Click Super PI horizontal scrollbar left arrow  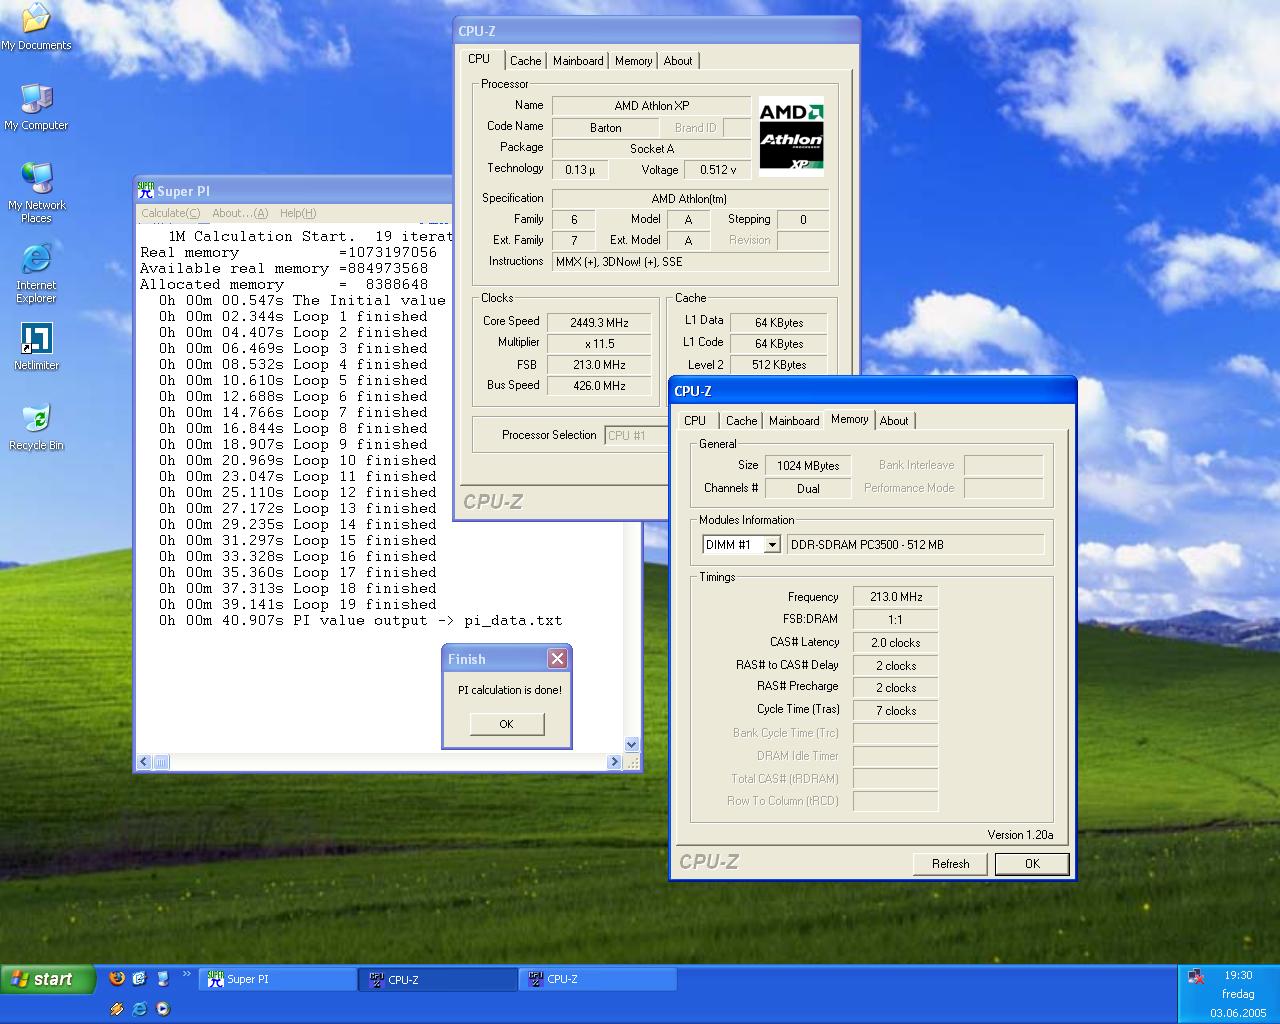(x=144, y=762)
